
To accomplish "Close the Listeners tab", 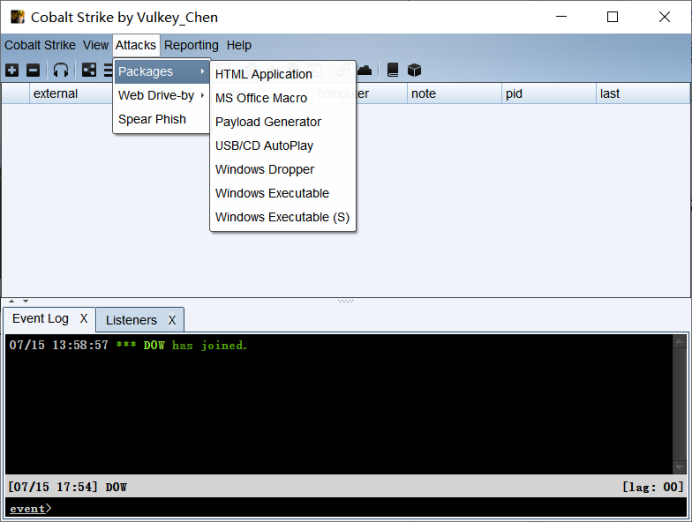I will (172, 320).
